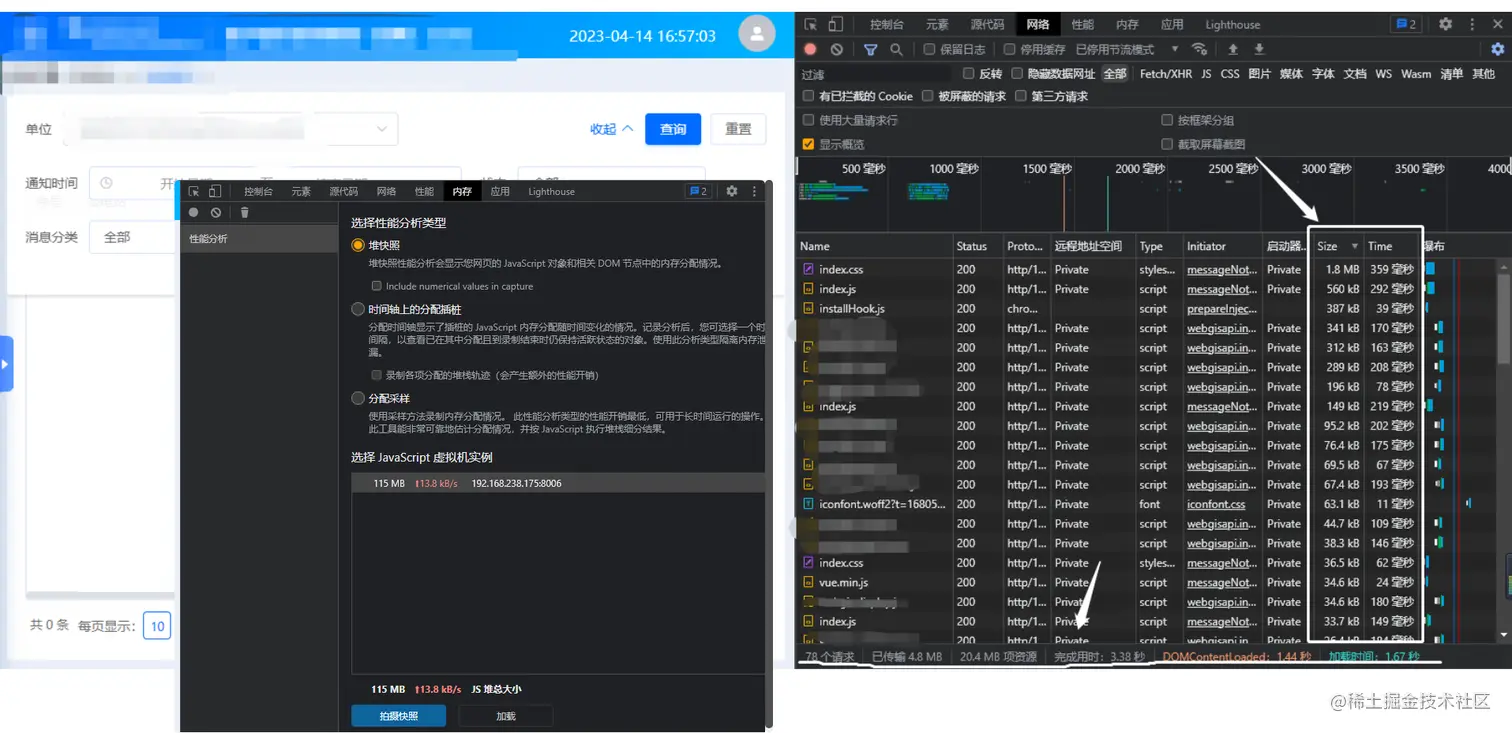
Task: Open Network panel settings blue gear
Action: pos(1497,49)
